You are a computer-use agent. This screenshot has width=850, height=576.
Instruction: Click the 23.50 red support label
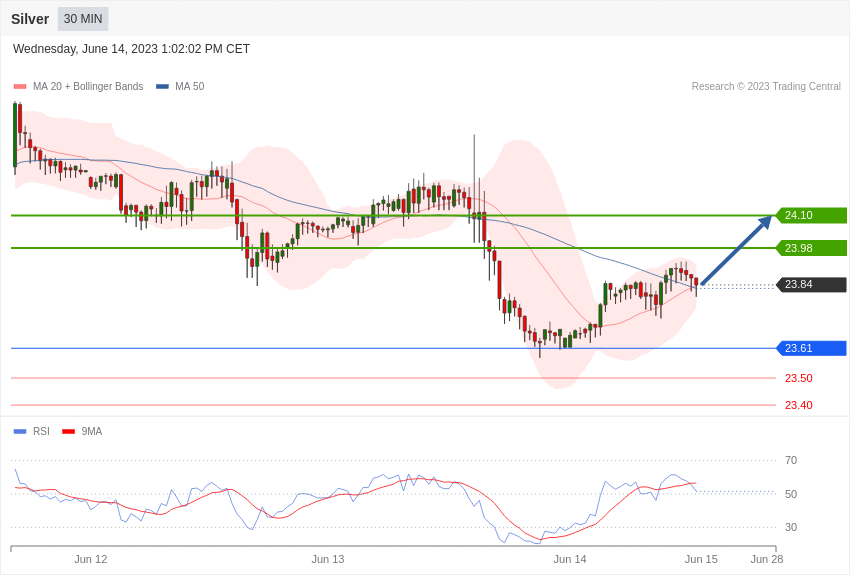coord(799,378)
